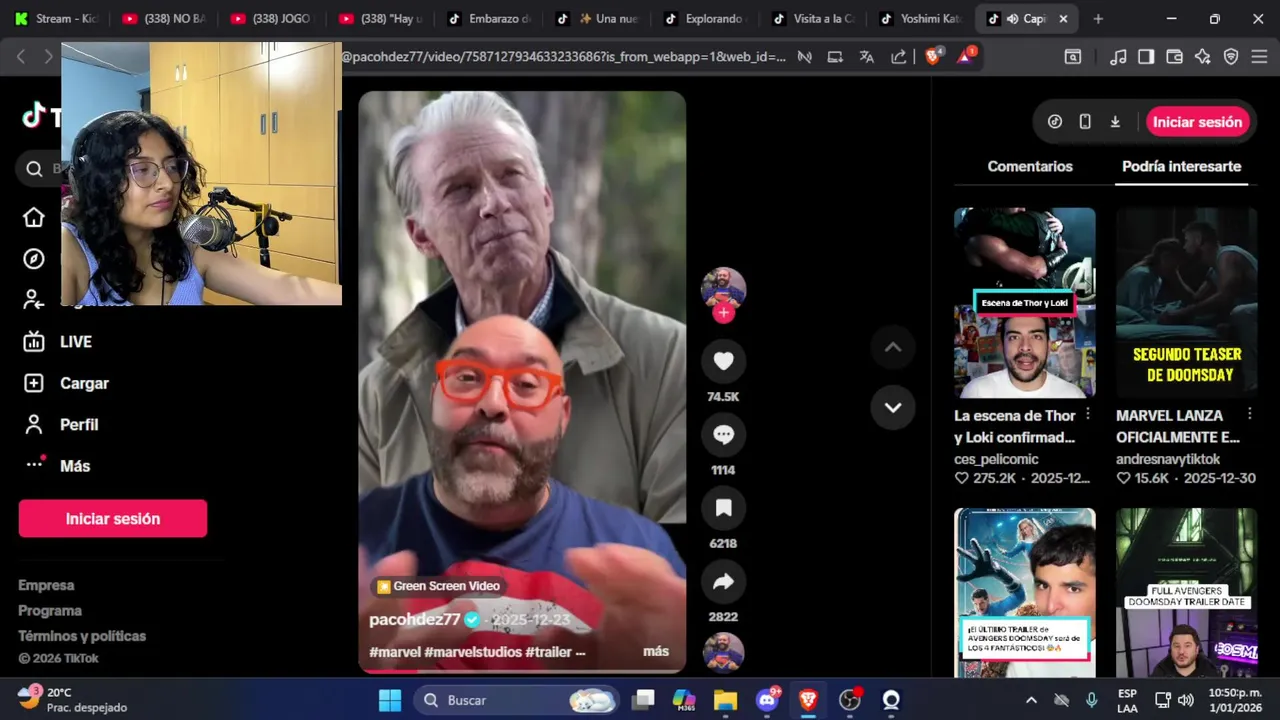The width and height of the screenshot is (1280, 720).
Task: Toggle Brave VPN shield icon
Action: tap(1231, 57)
